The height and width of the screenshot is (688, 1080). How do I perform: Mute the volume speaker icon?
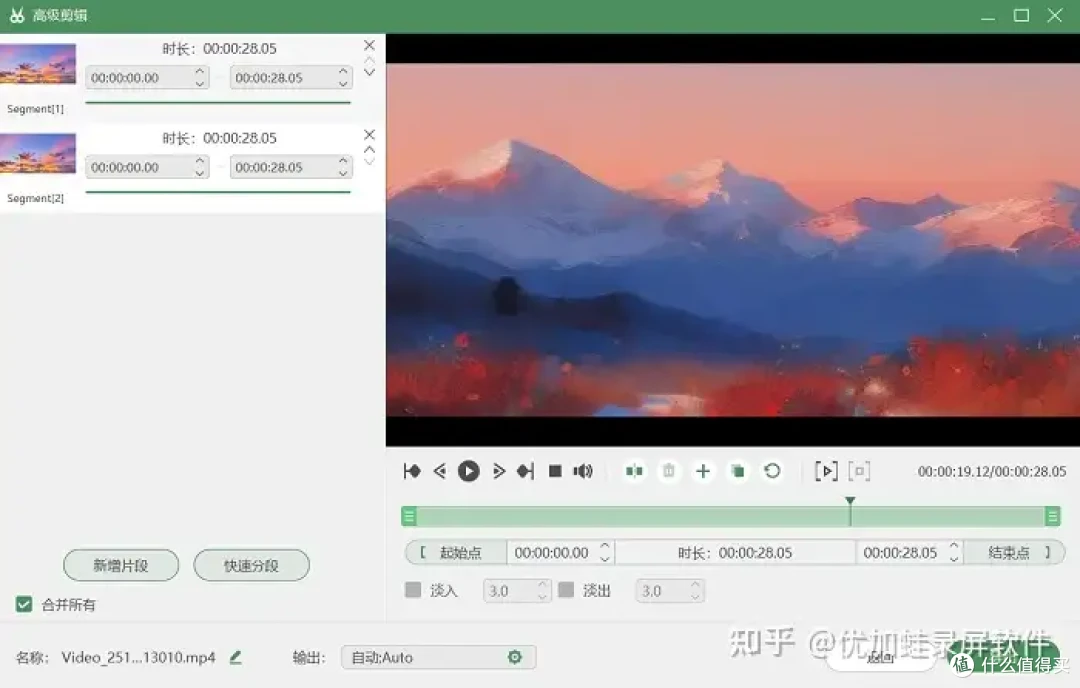click(583, 471)
